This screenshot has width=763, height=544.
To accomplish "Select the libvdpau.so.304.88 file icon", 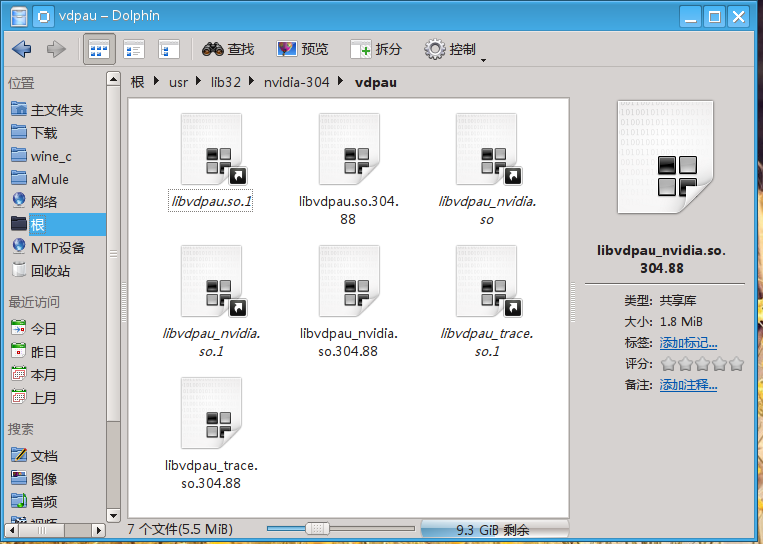I will (349, 149).
